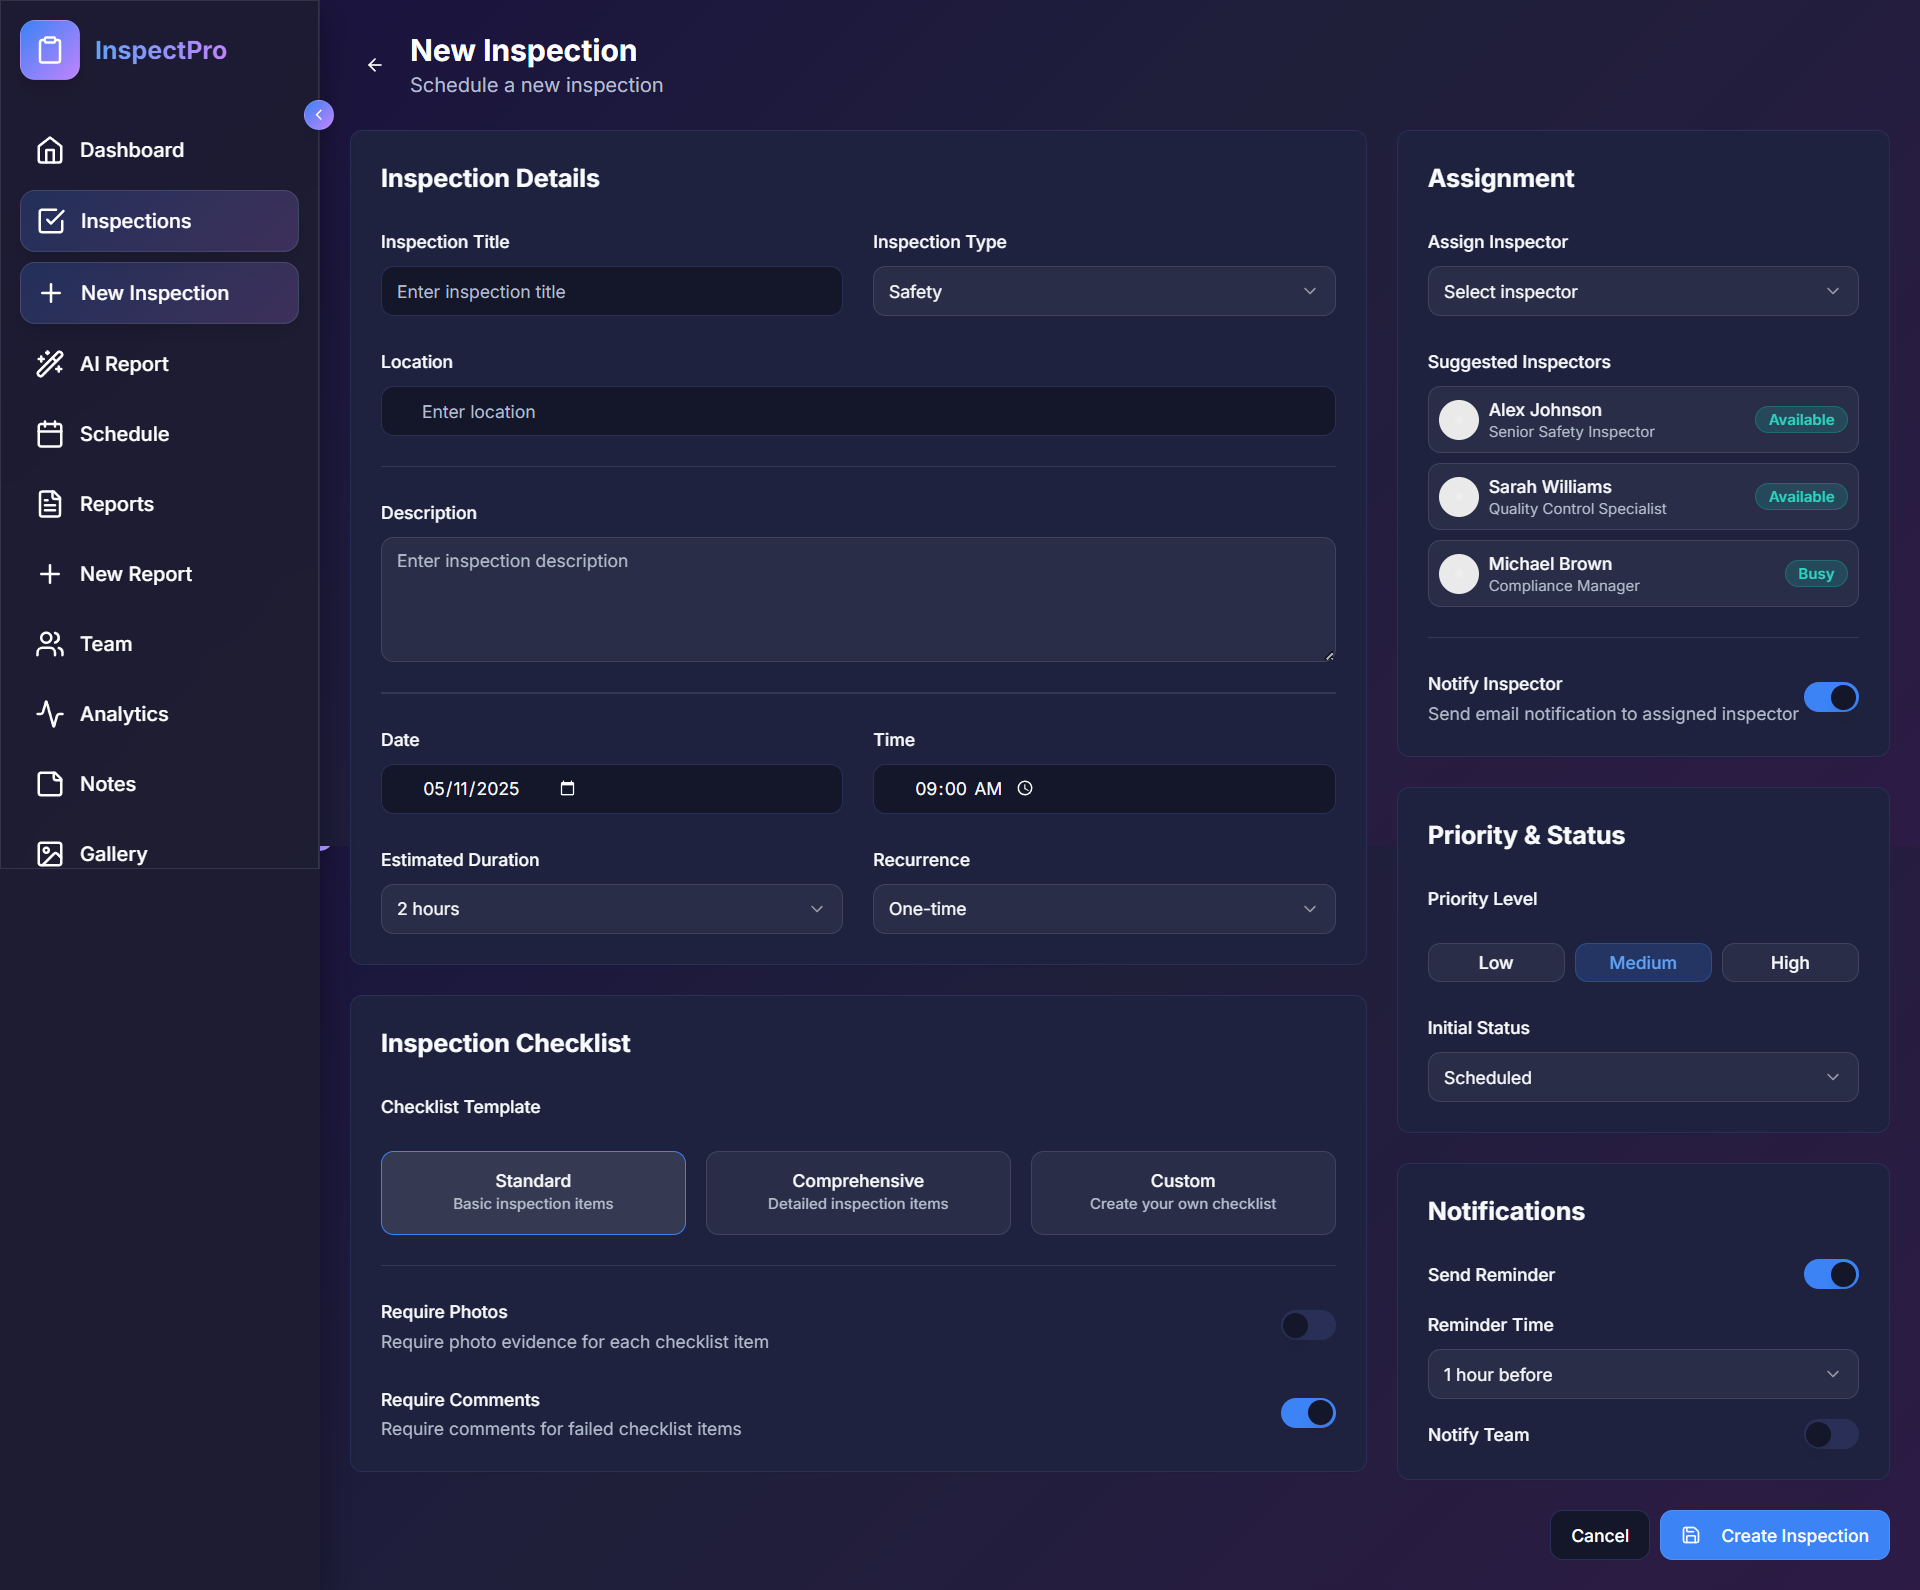
Task: Choose the Comprehensive checklist template
Action: pyautogui.click(x=858, y=1192)
